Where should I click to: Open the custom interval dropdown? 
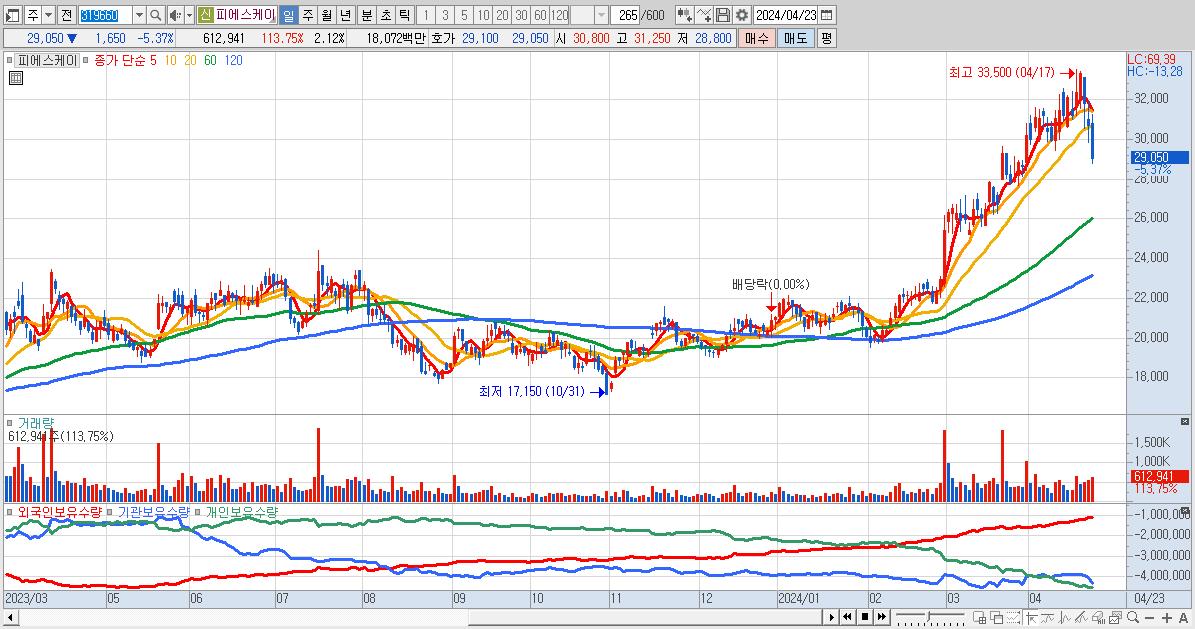click(x=601, y=14)
